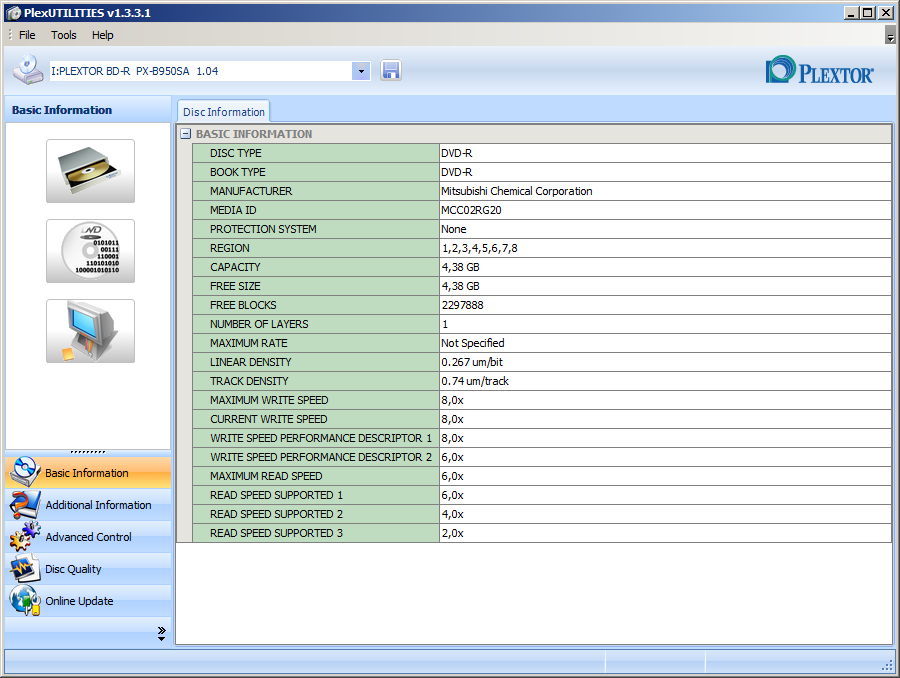The image size is (900, 678).
Task: Click the Basic Information disc icon
Action: point(25,472)
